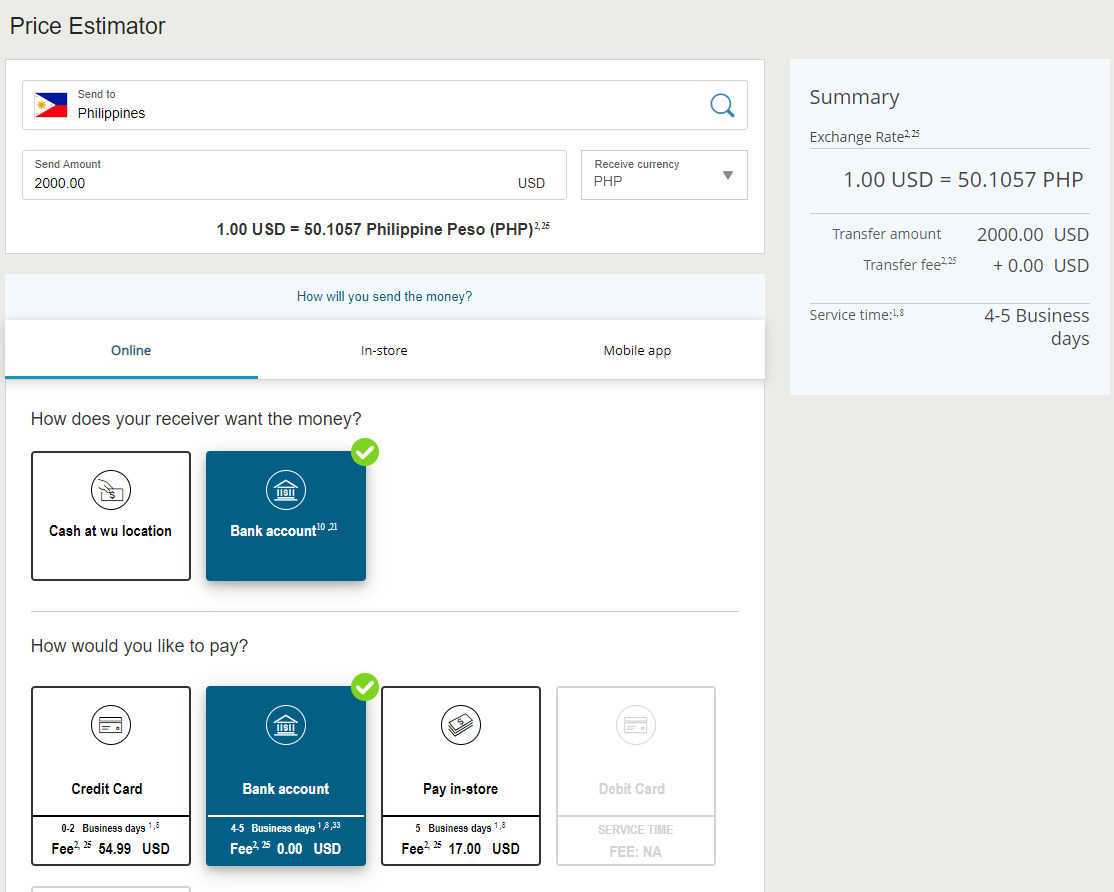Click the Send Amount 2000.00 input field
The image size is (1114, 892).
[294, 175]
